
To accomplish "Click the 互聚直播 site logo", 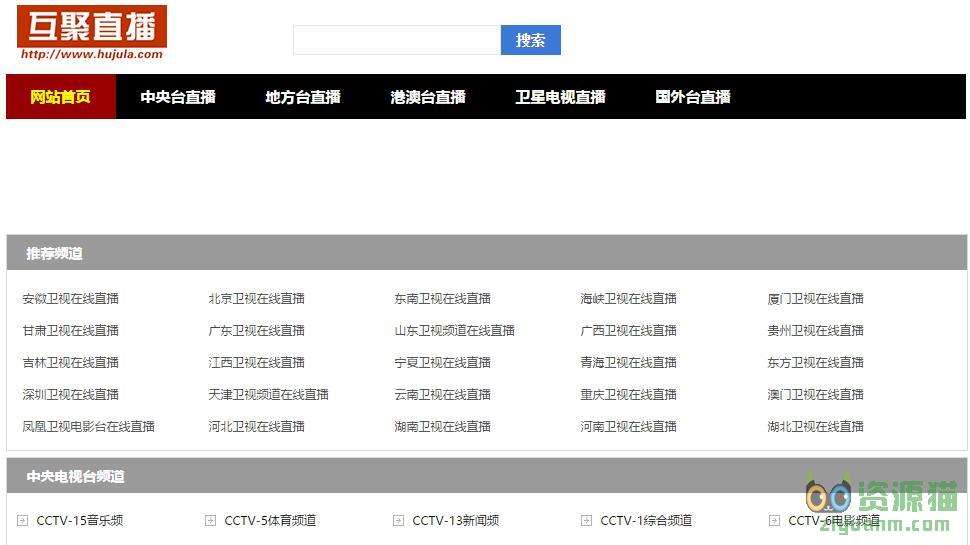I will [92, 33].
